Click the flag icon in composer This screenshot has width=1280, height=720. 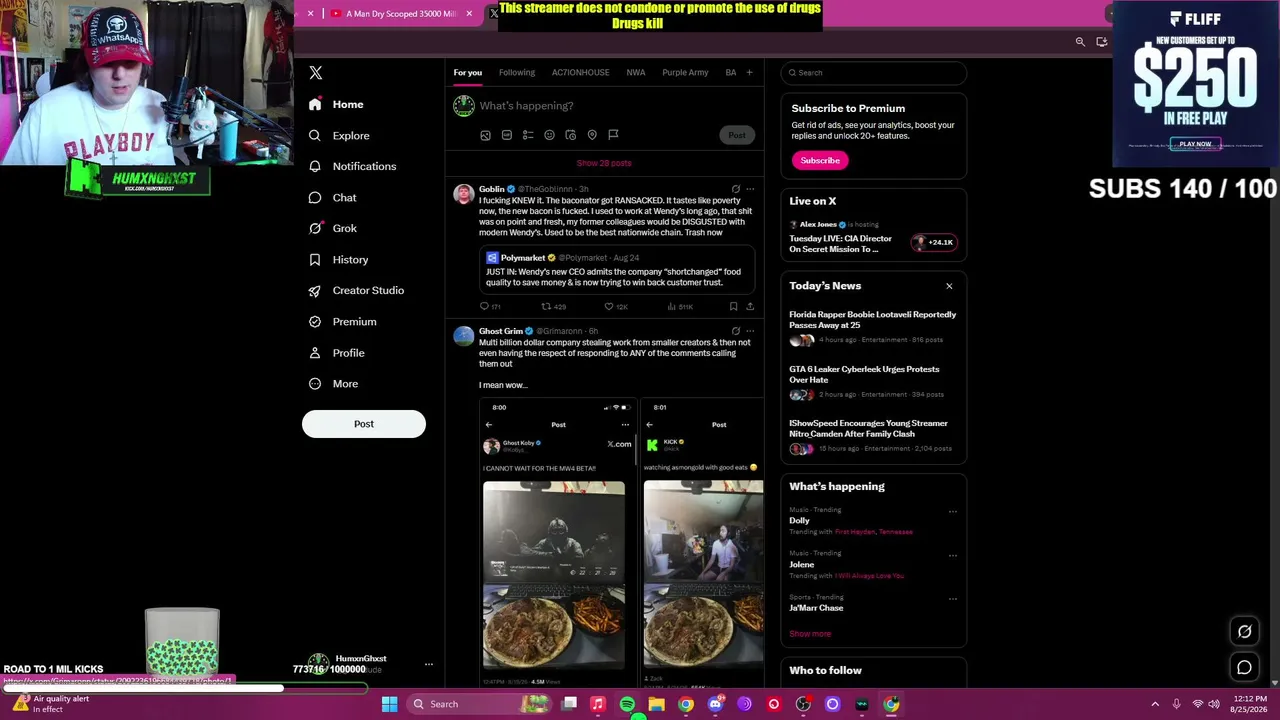pyautogui.click(x=613, y=135)
